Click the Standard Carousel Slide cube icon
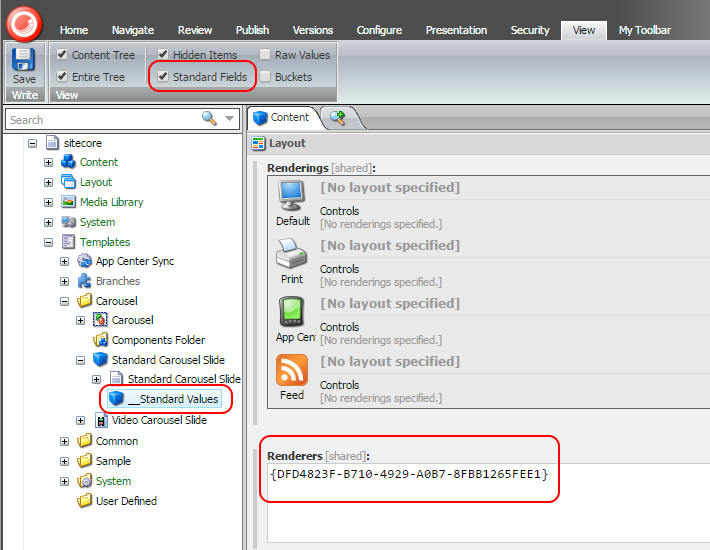Viewport: 710px width, 550px height. pos(100,359)
